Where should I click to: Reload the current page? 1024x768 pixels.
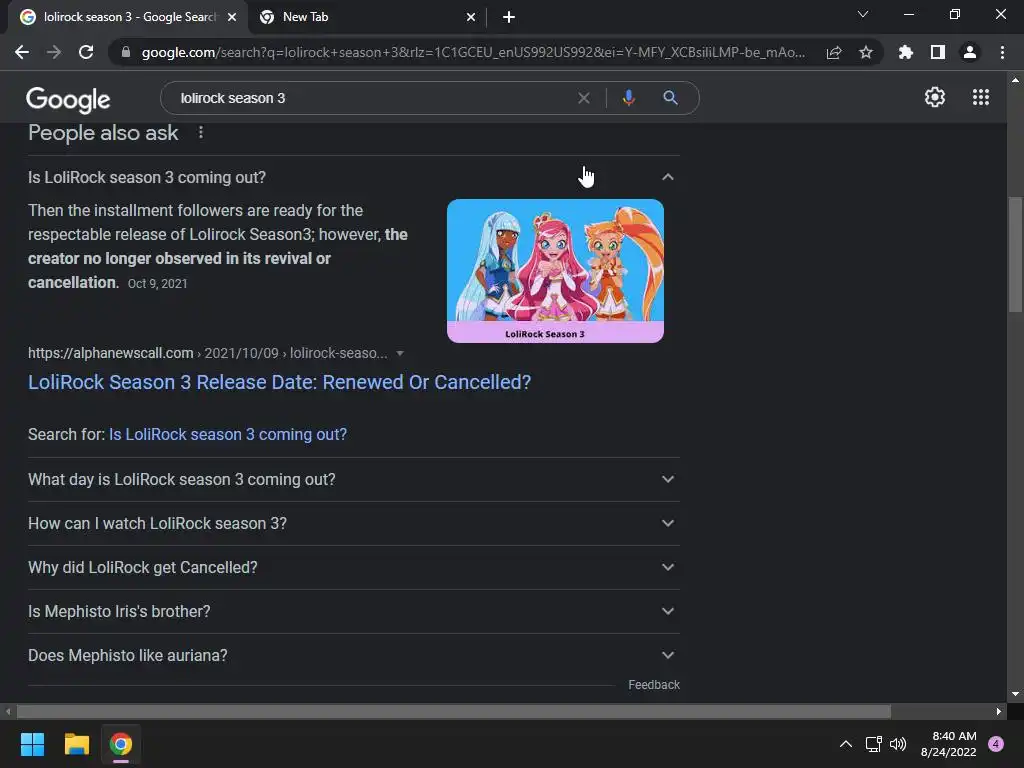(x=86, y=52)
